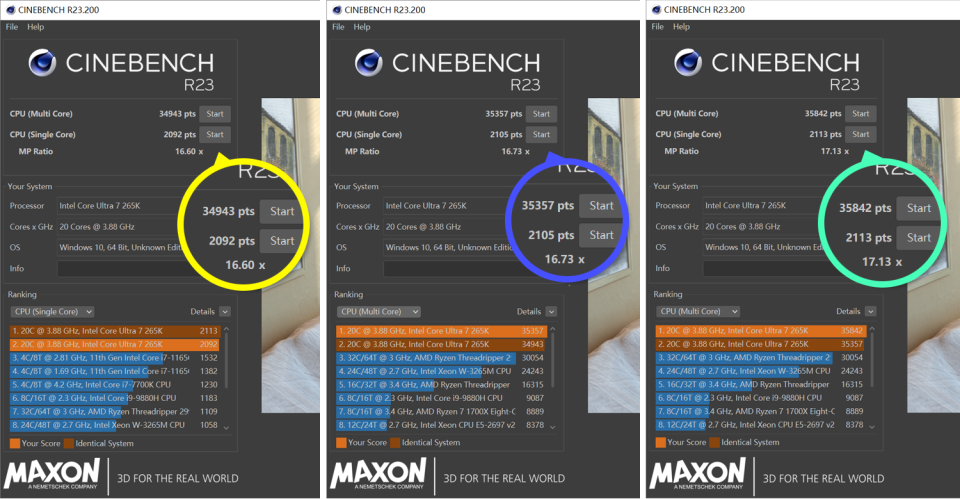
Task: Start Multi Core test beside 34943 pts
Action: [215, 114]
